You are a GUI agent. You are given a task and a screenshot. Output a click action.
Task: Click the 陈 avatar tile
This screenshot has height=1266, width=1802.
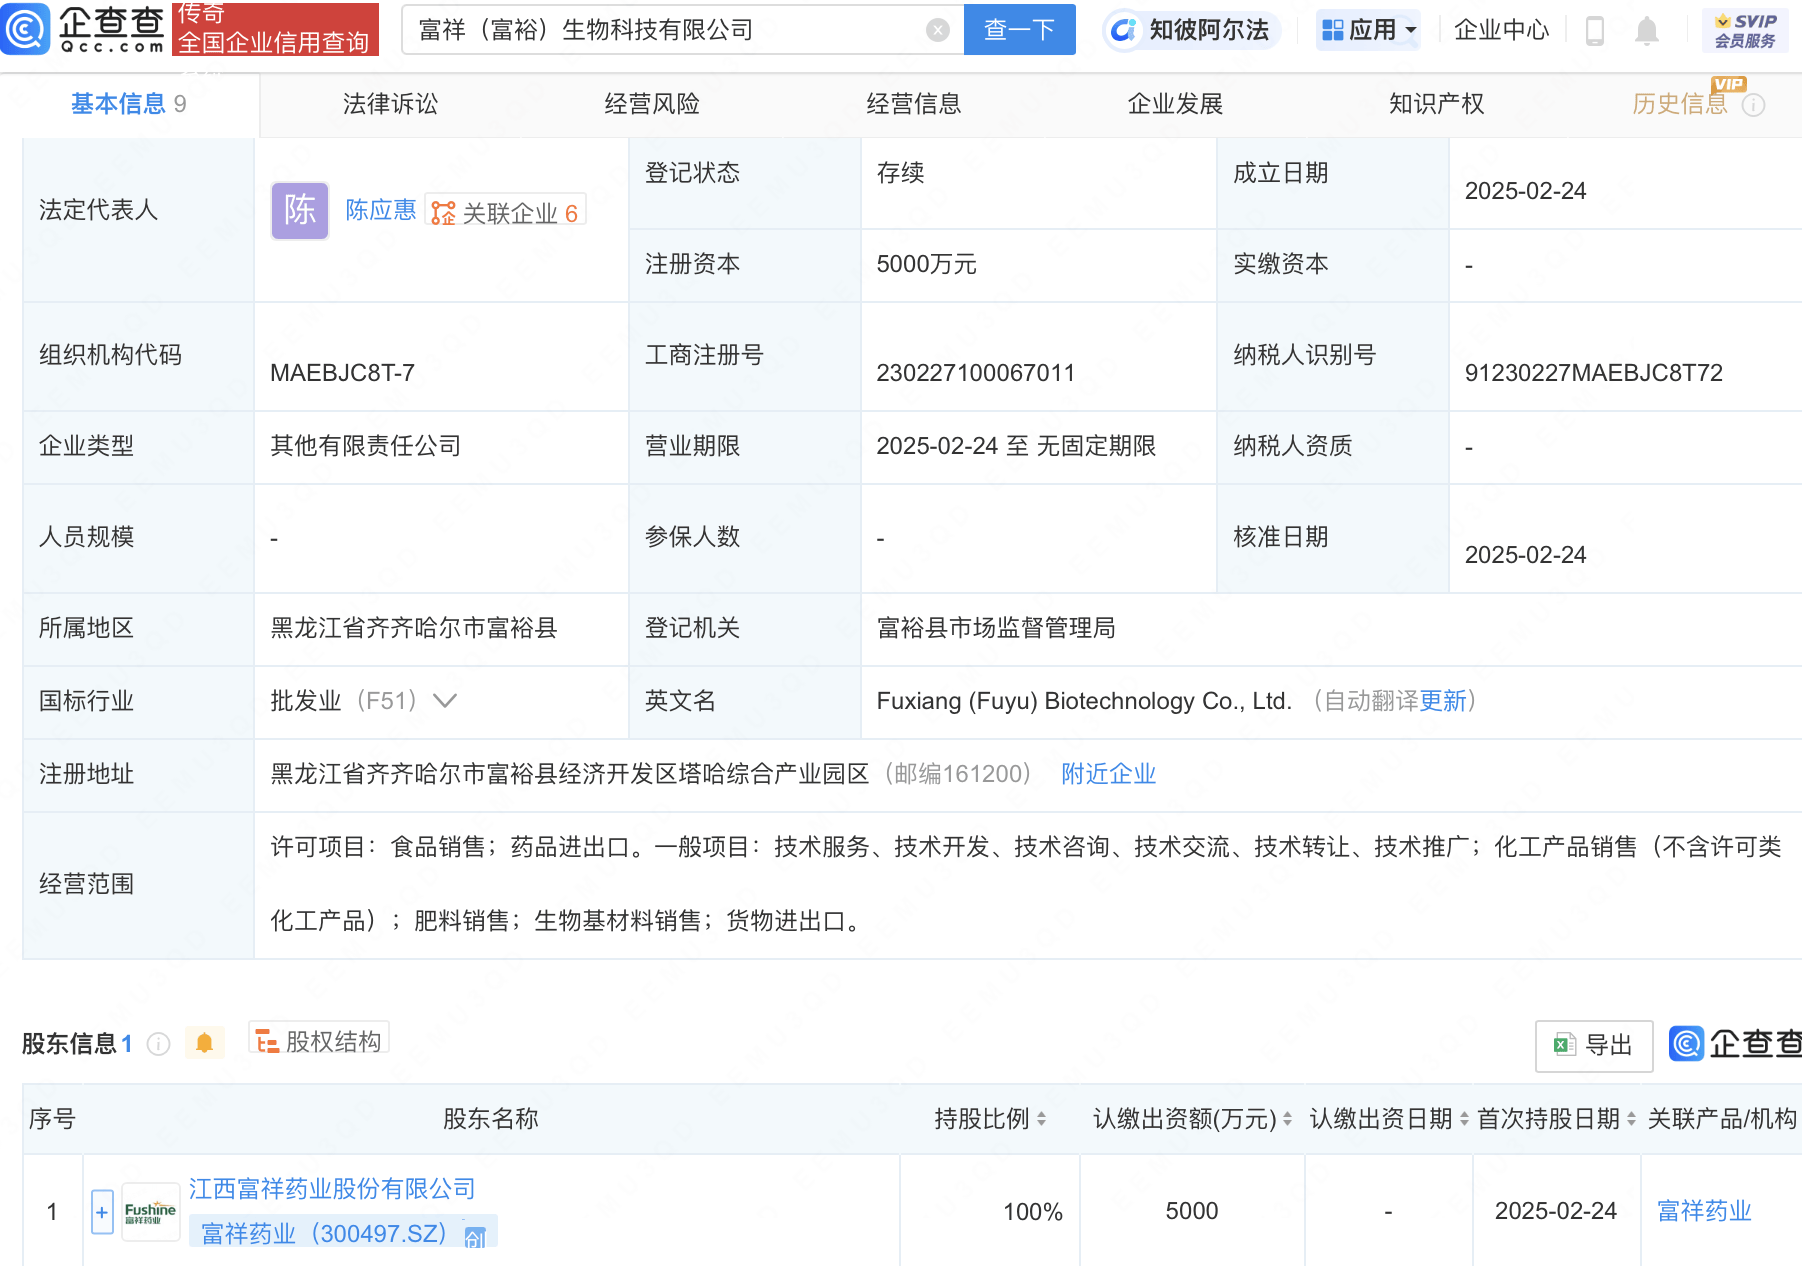tap(300, 210)
